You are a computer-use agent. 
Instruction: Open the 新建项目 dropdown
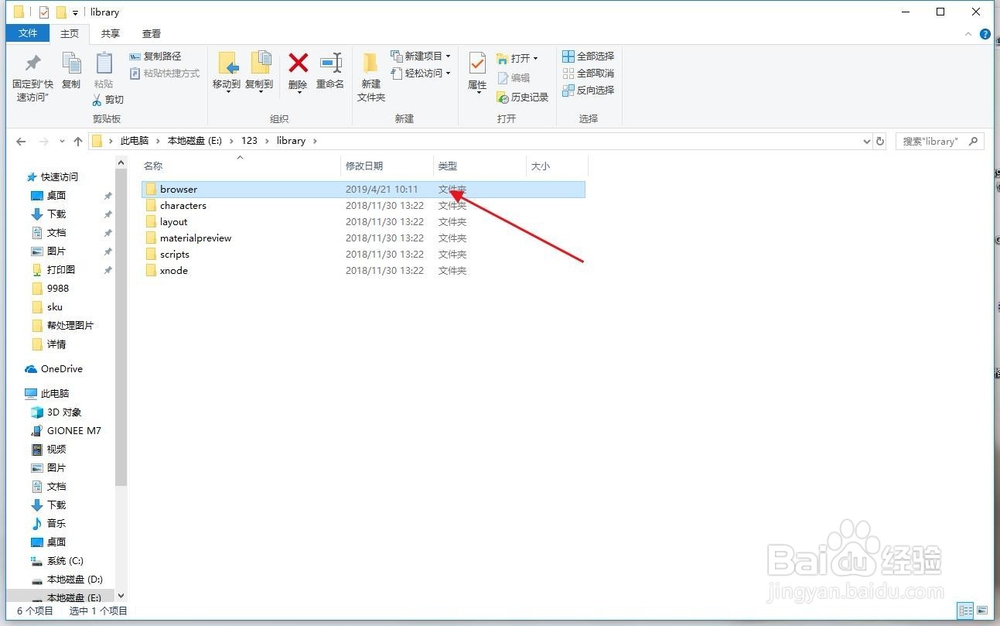pyautogui.click(x=421, y=56)
